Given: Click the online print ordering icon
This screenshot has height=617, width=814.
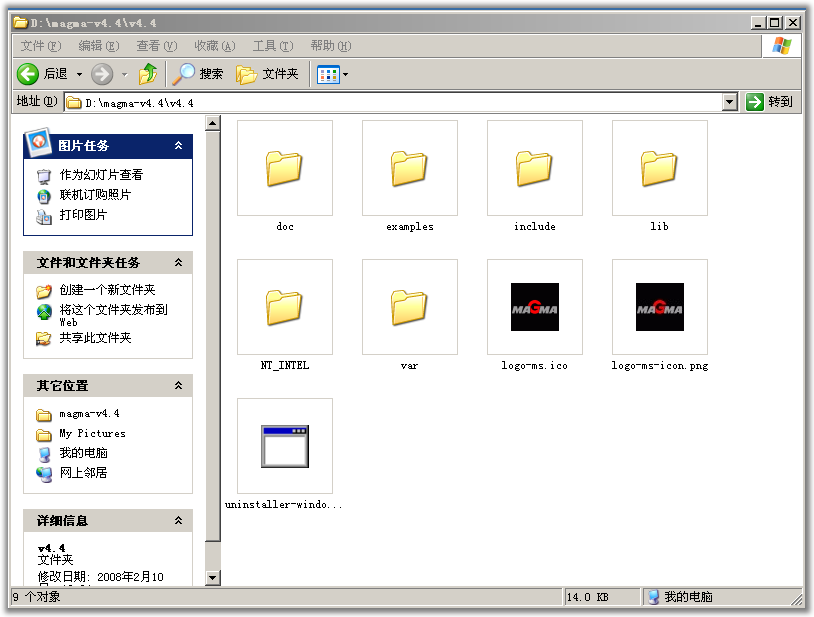Looking at the screenshot, I should click(x=44, y=196).
